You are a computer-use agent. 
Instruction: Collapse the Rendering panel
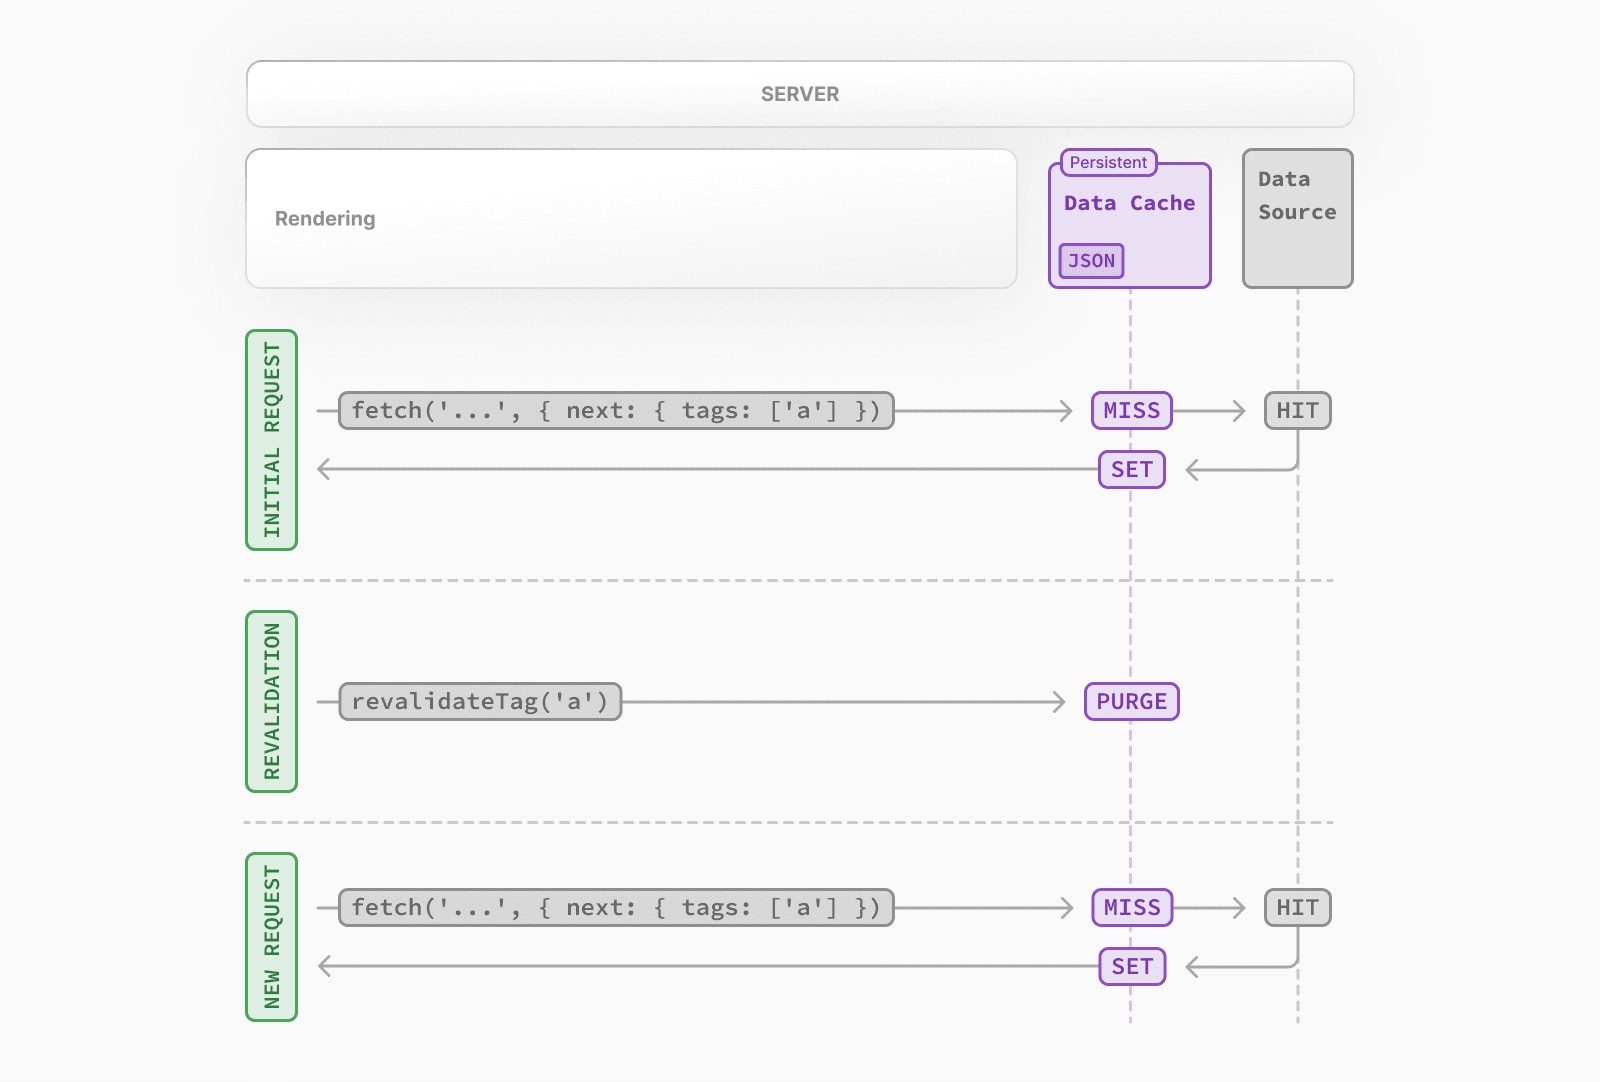[x=630, y=218]
